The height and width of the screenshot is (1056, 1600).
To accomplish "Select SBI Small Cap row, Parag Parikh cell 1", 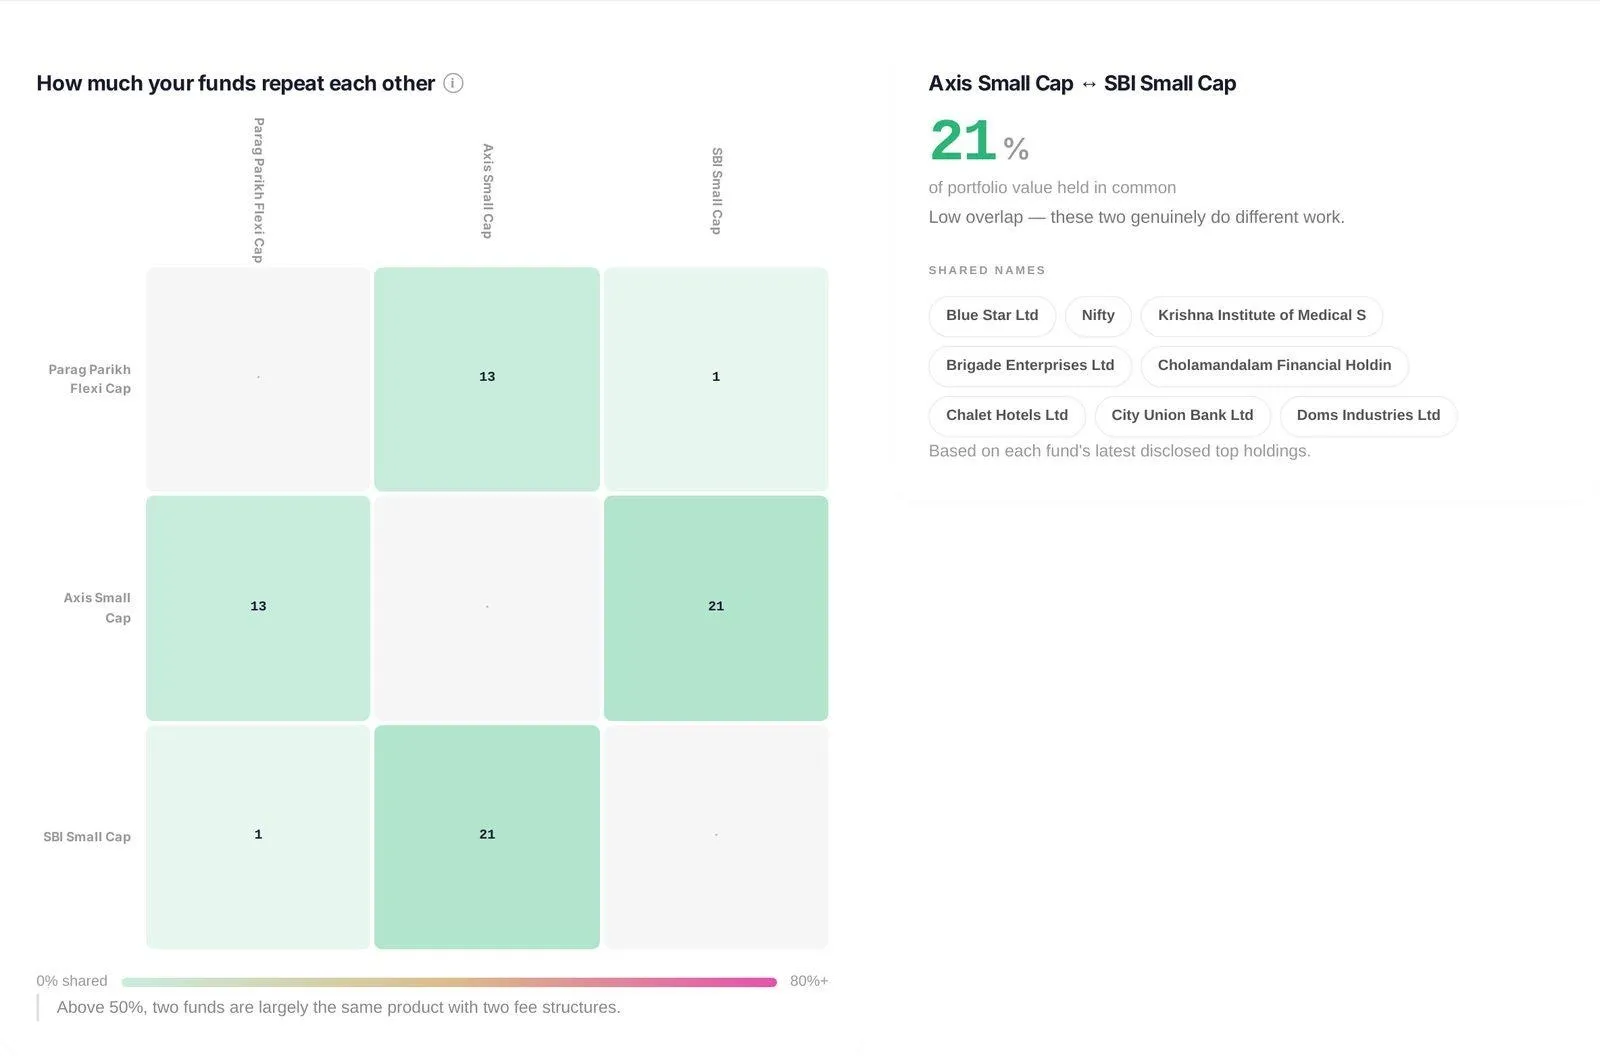I will coord(258,837).
